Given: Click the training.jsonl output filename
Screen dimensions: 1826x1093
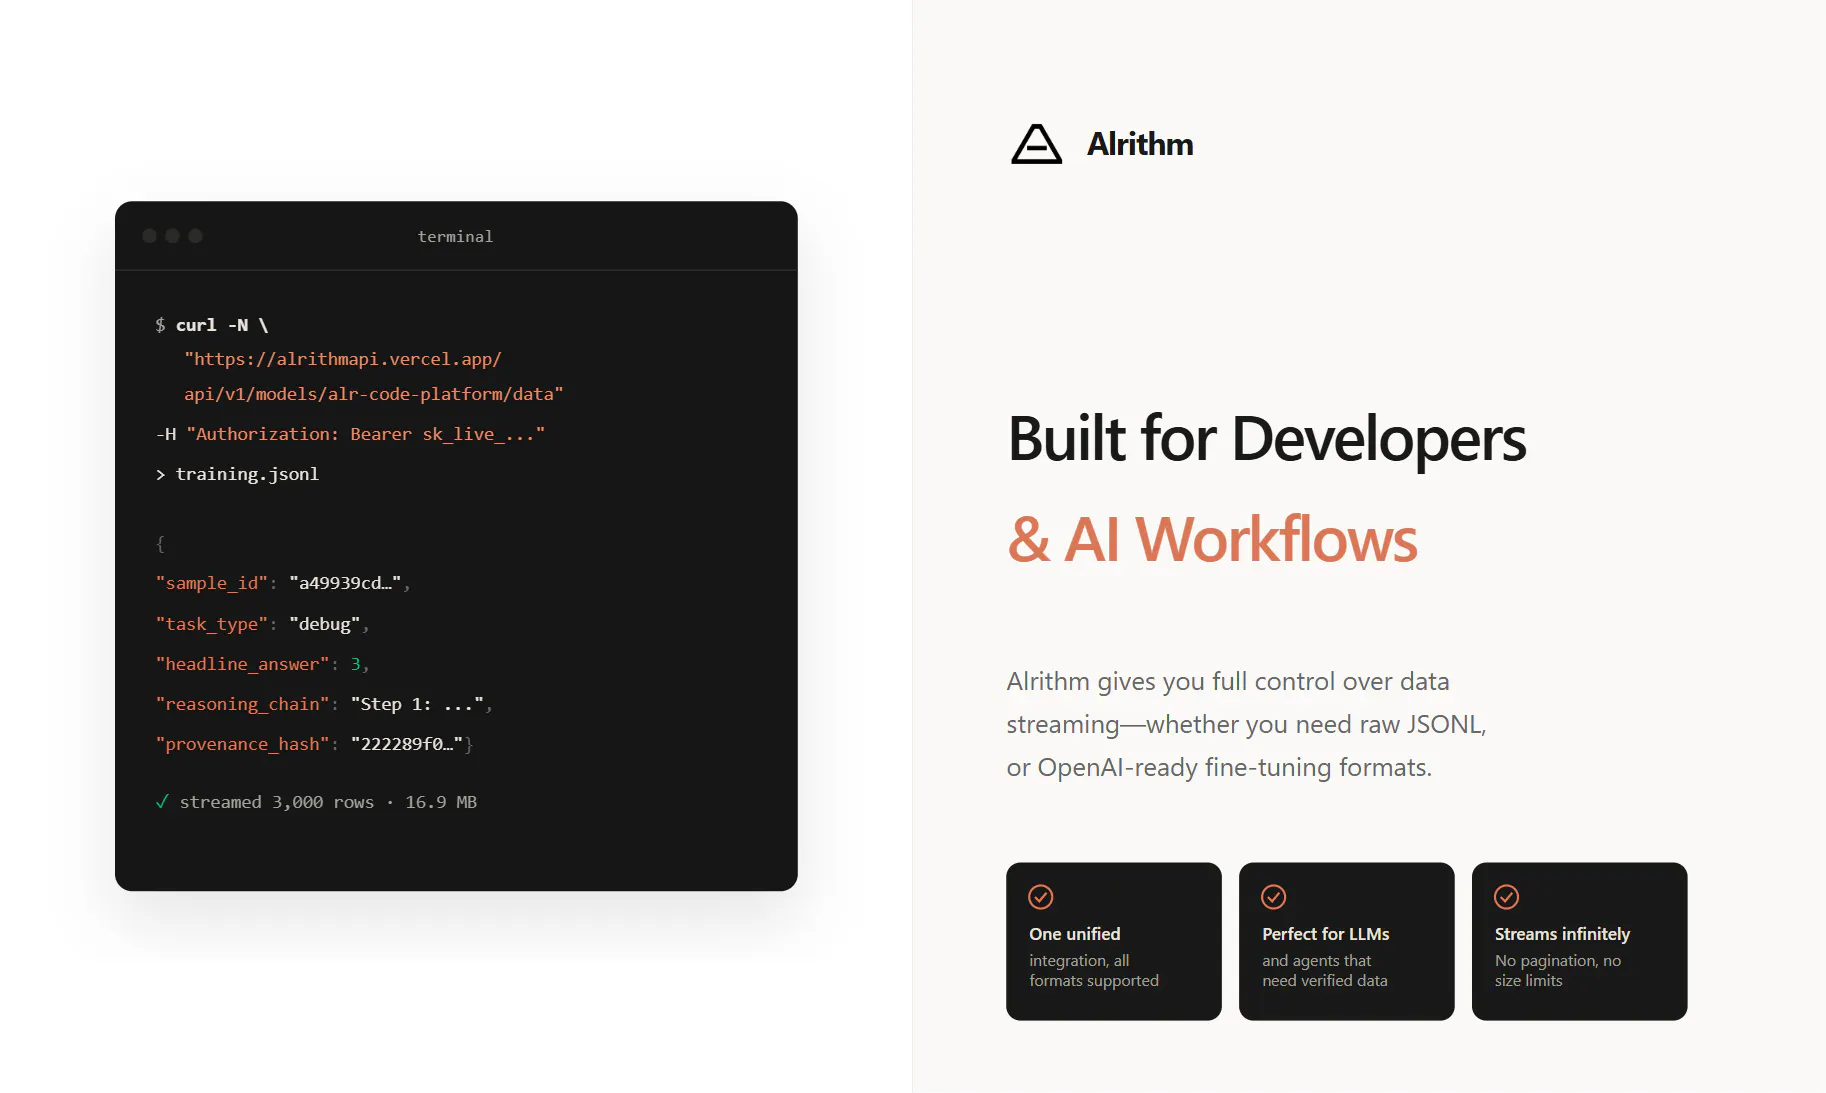Looking at the screenshot, I should click(x=247, y=474).
